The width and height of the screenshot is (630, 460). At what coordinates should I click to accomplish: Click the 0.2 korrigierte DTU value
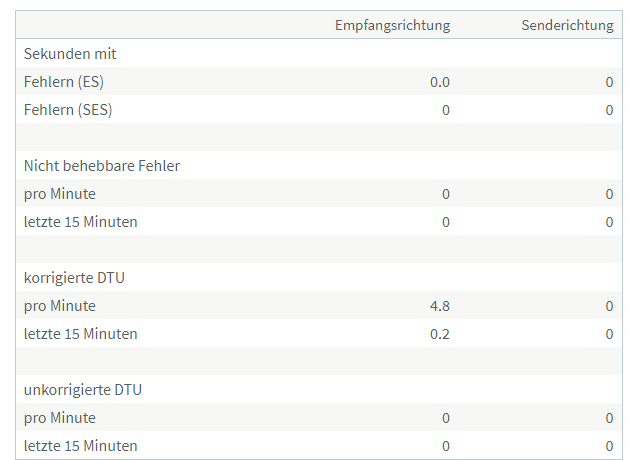pos(440,334)
